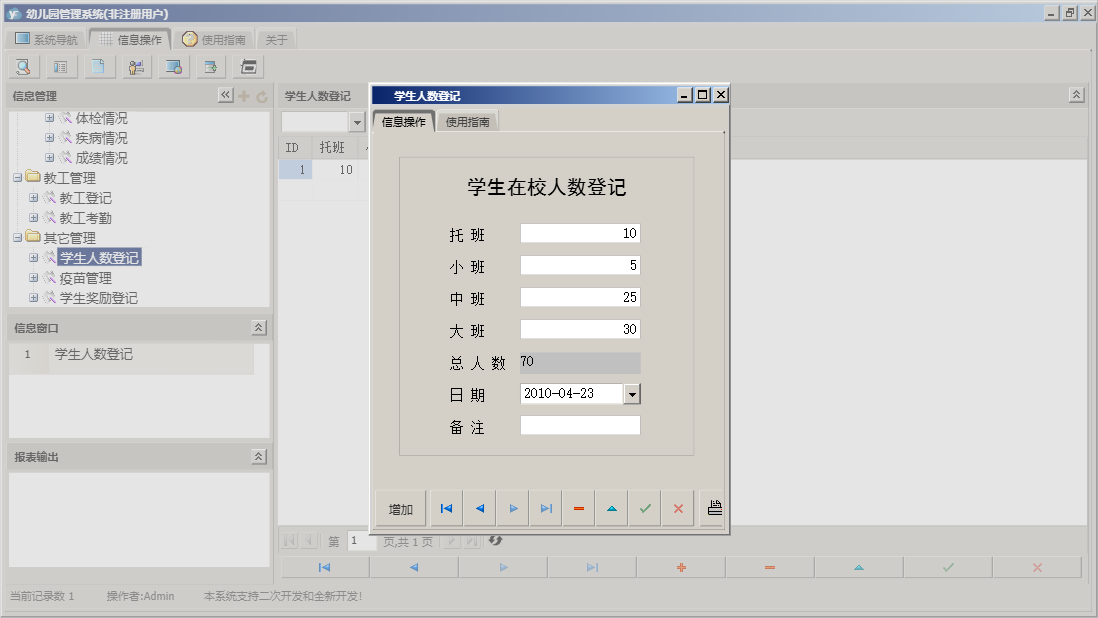Confirm the record with the green checkmark

pos(645,508)
